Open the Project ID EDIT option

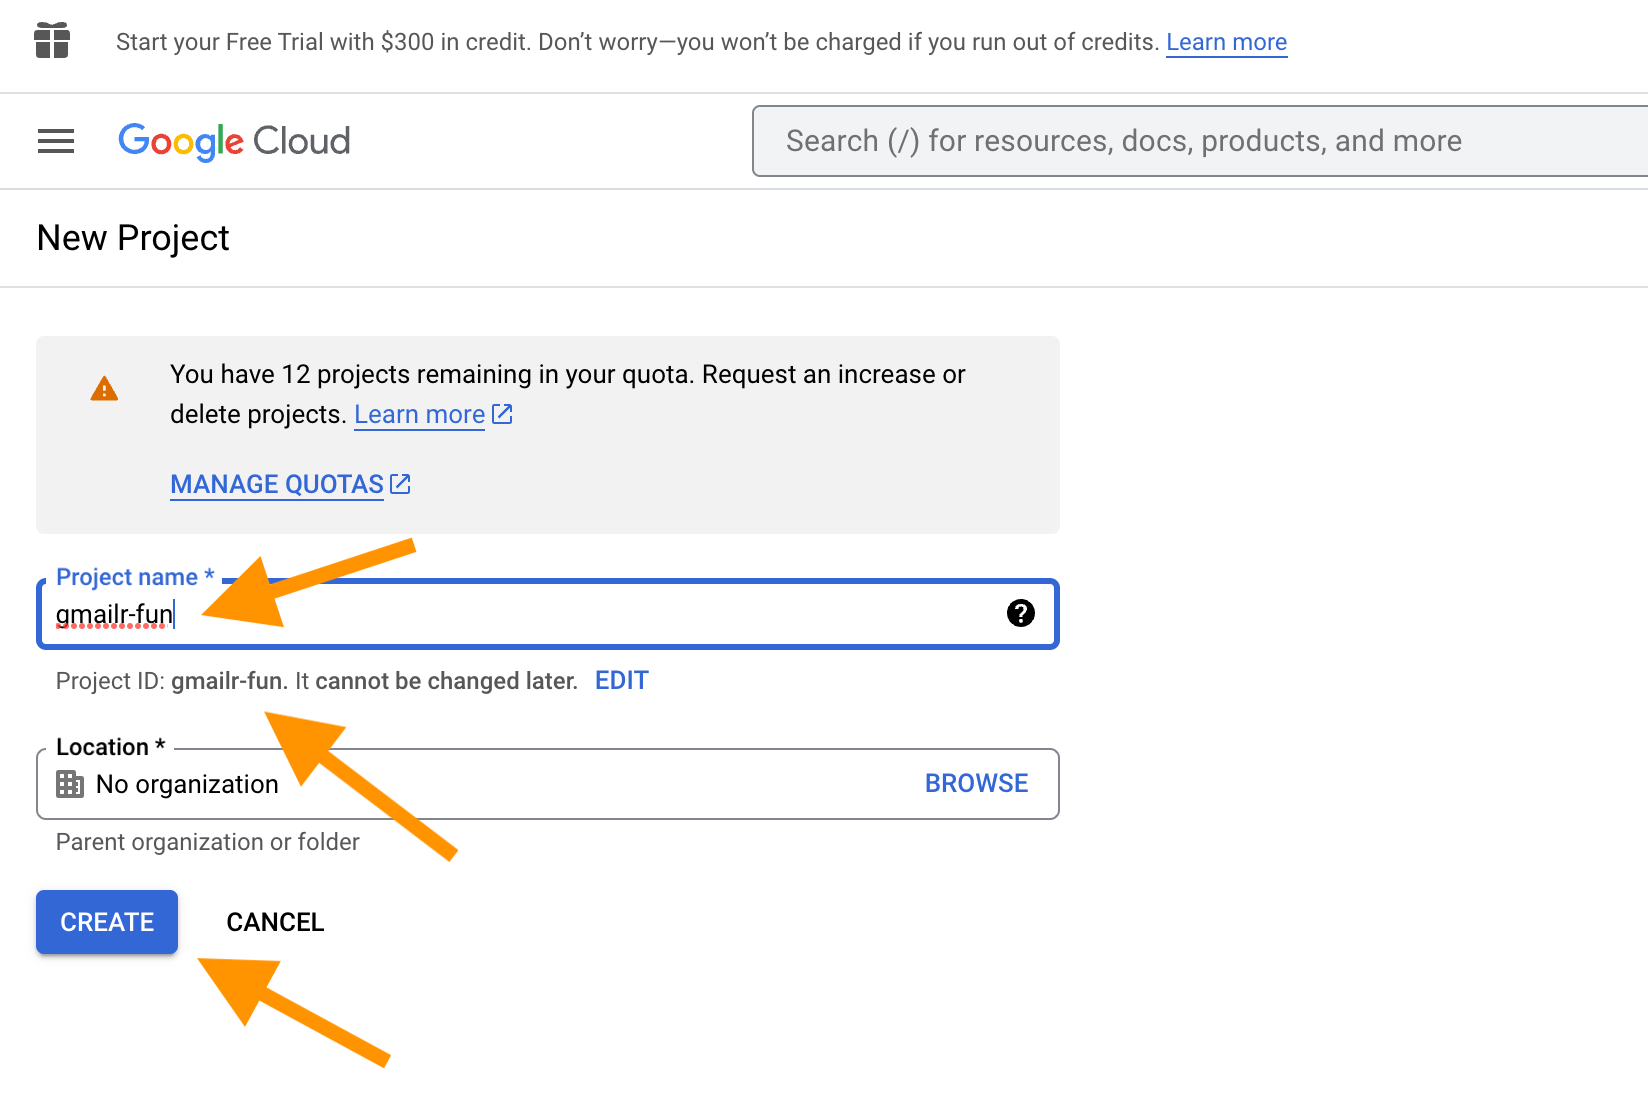pos(621,680)
